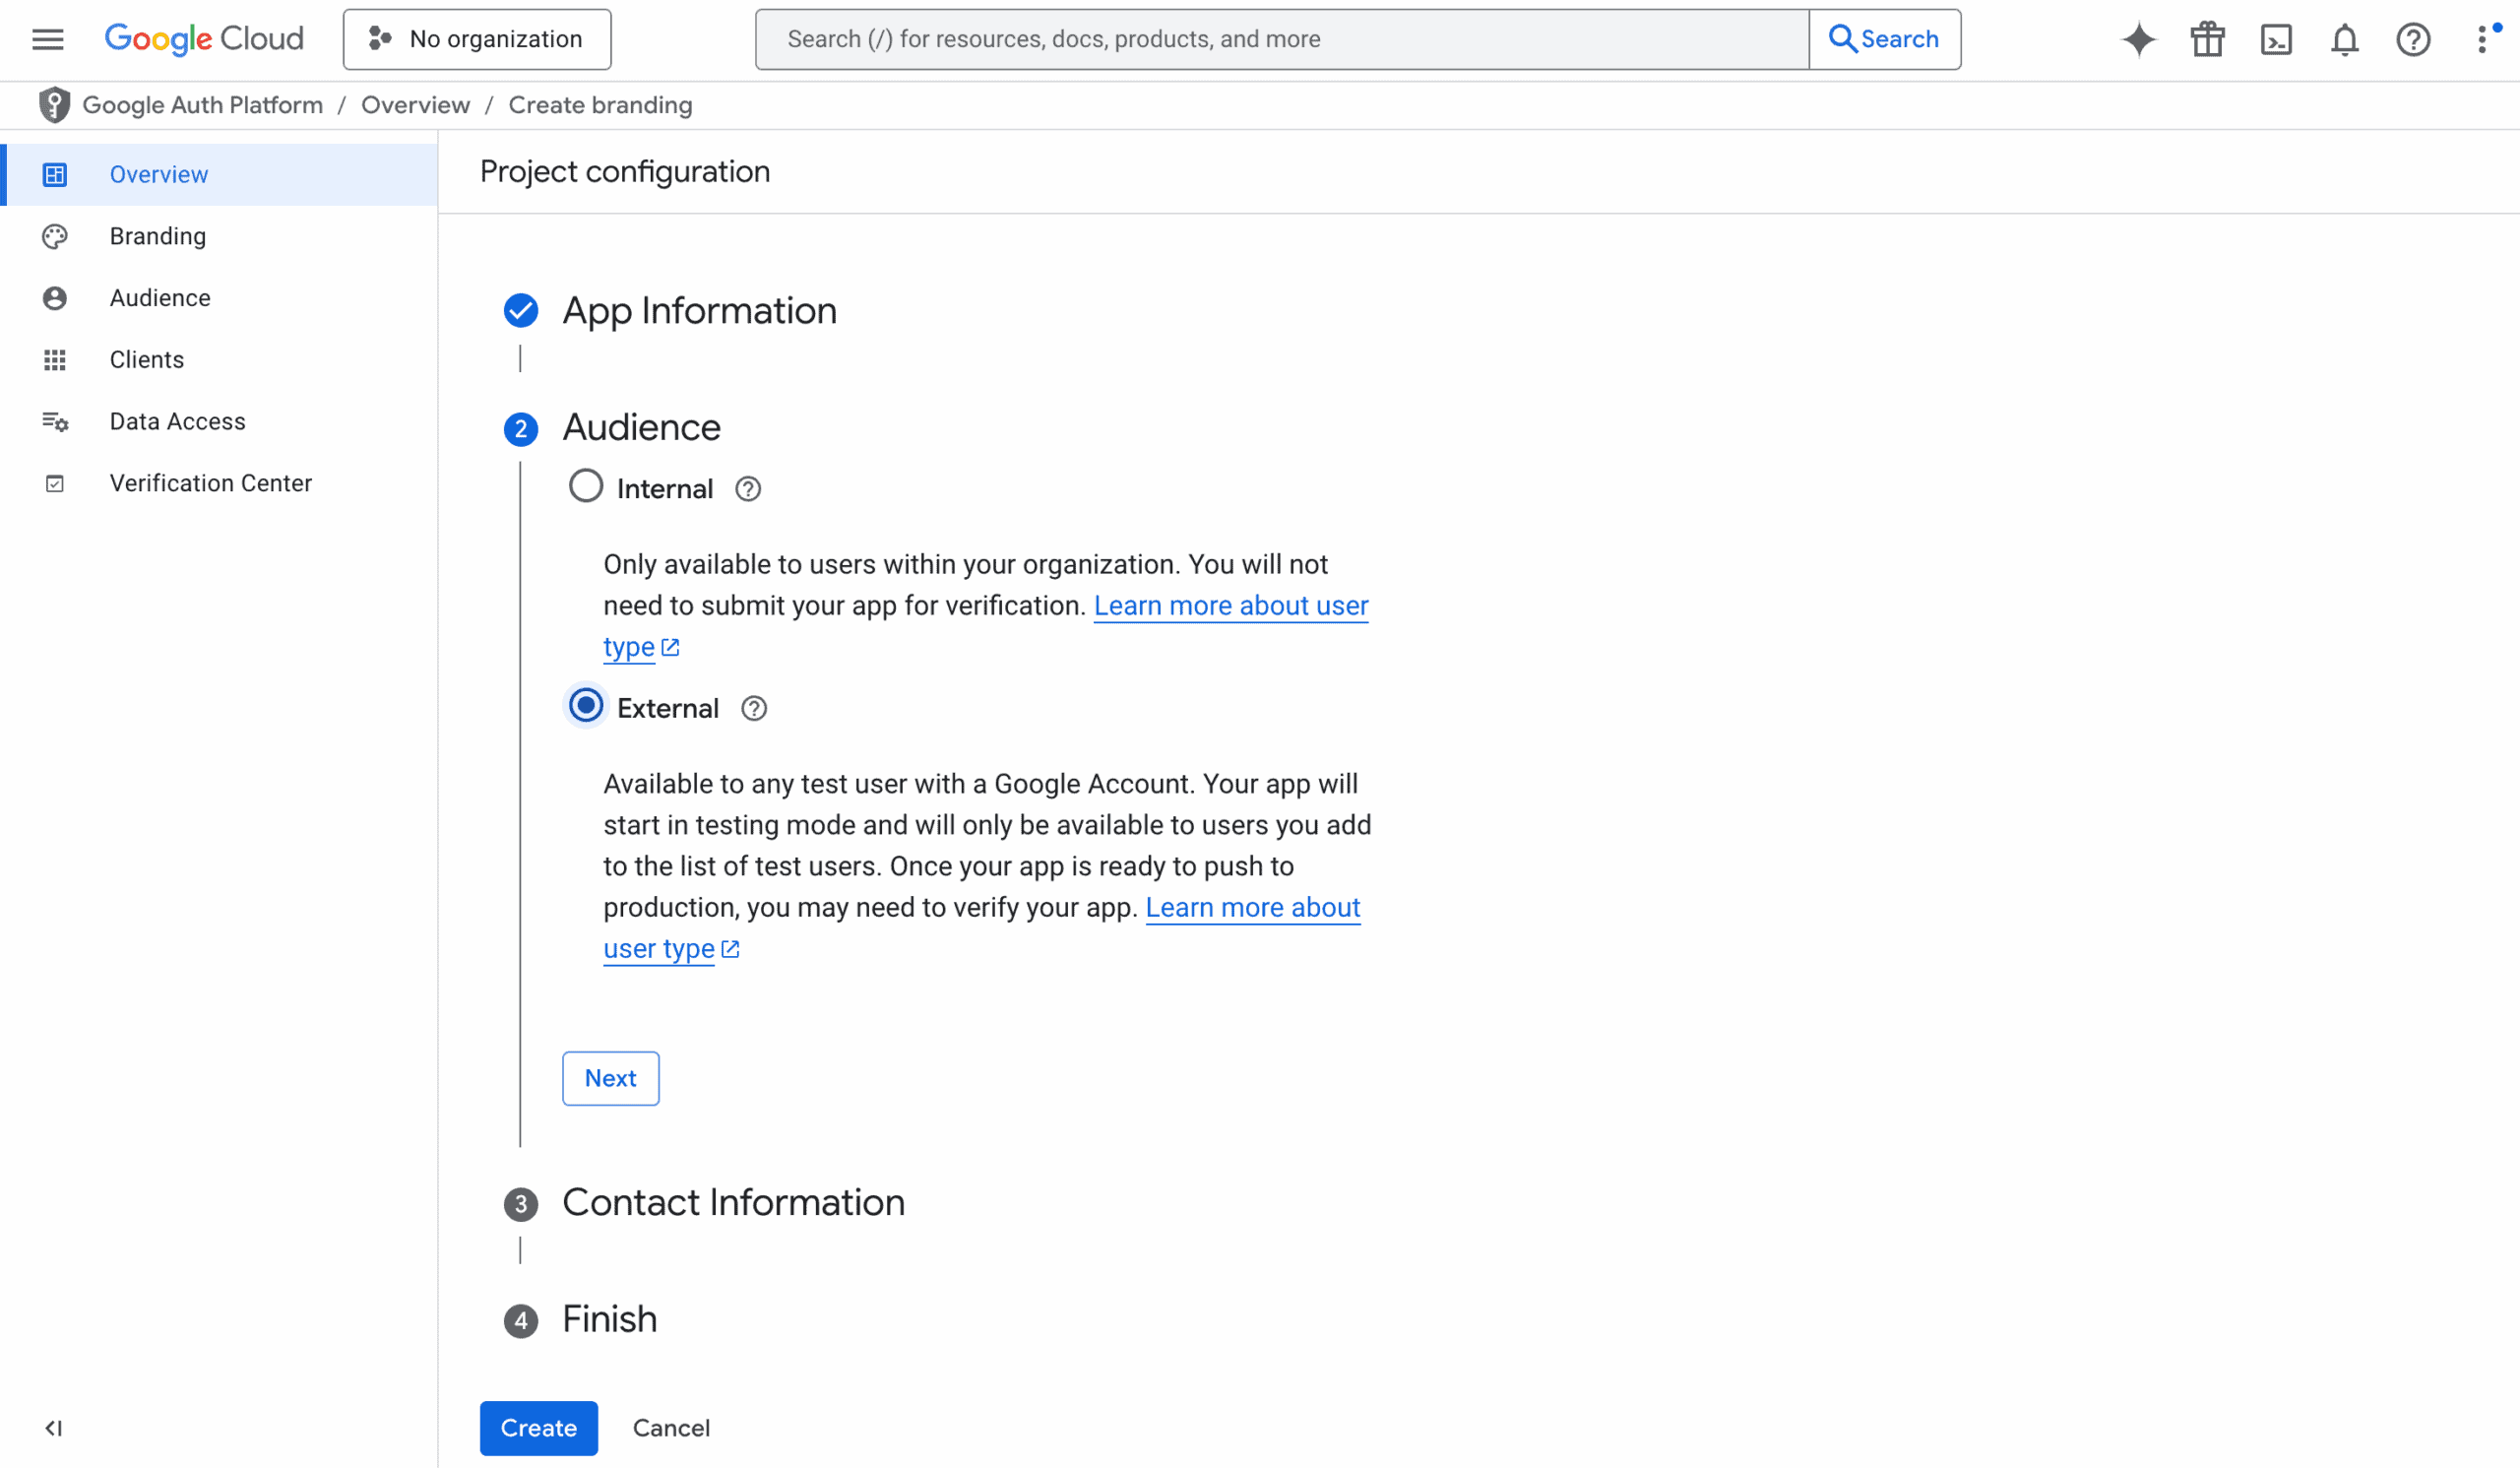Image resolution: width=2520 pixels, height=1468 pixels.
Task: Expand the Finish step
Action: pos(609,1320)
